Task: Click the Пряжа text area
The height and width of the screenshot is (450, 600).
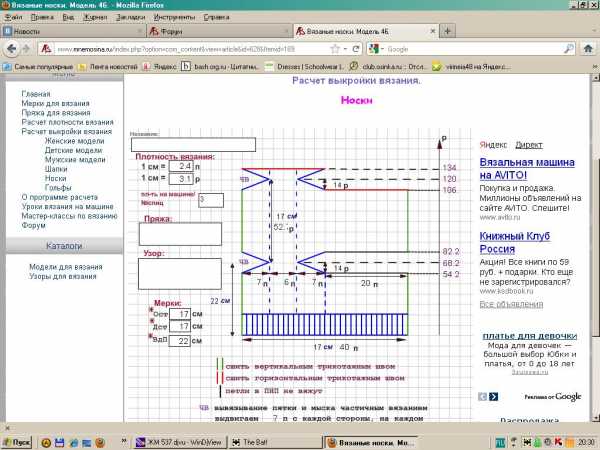Action: coord(179,233)
